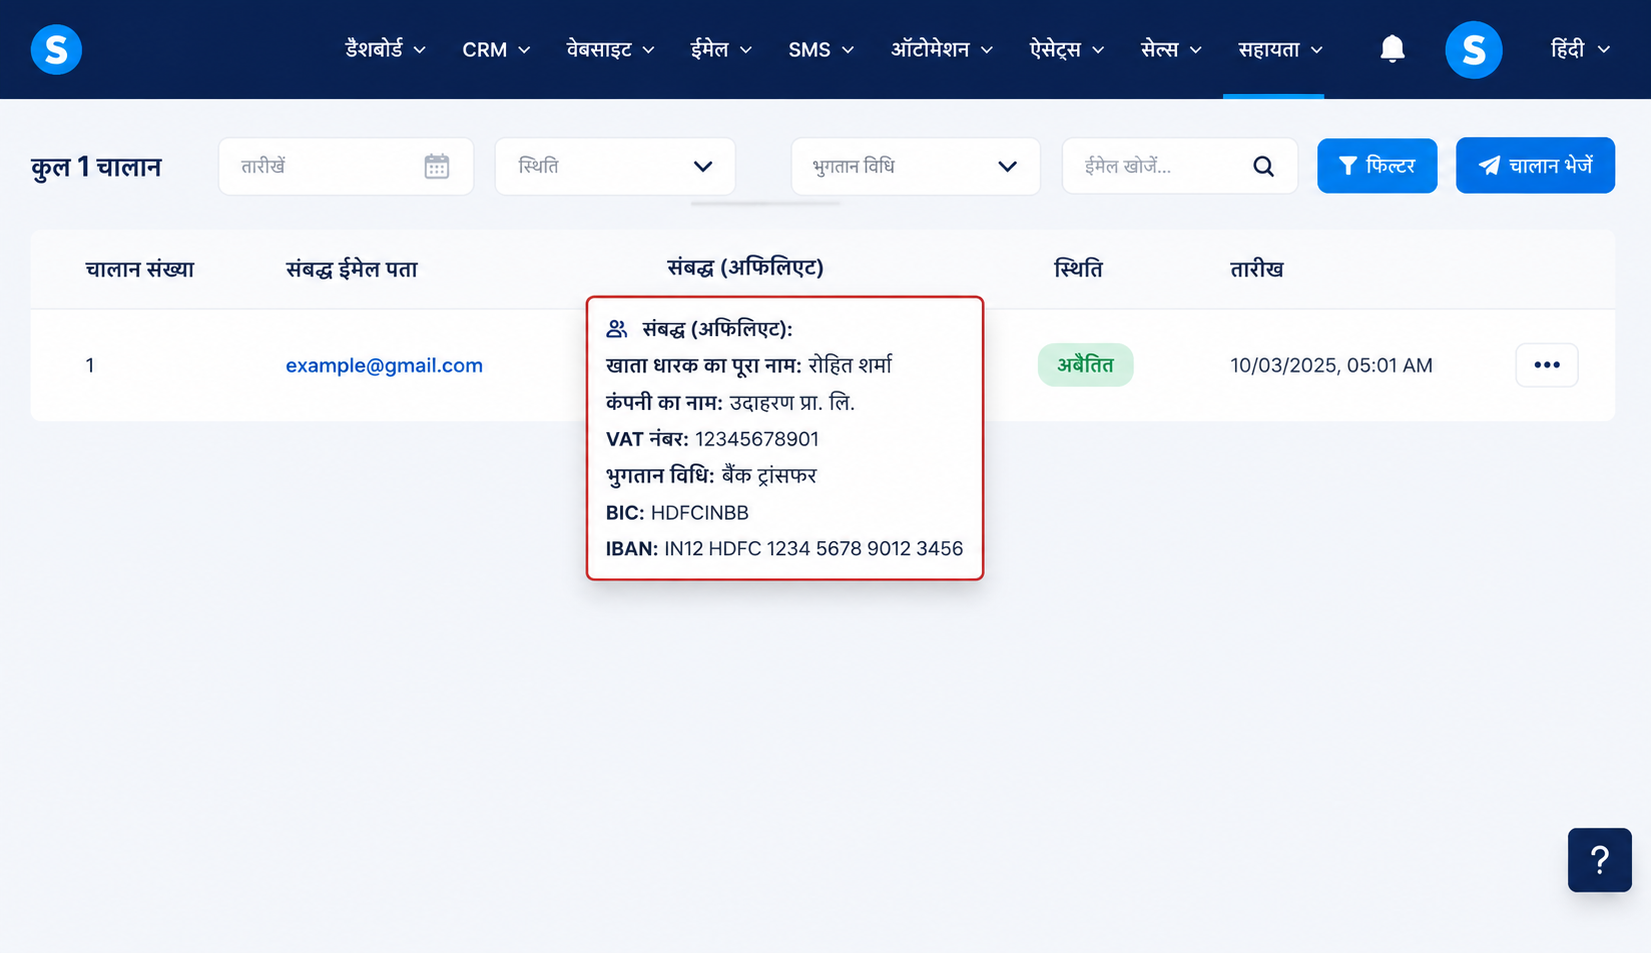This screenshot has height=953, width=1651.
Task: Open the सहायता menu
Action: coord(1280,49)
